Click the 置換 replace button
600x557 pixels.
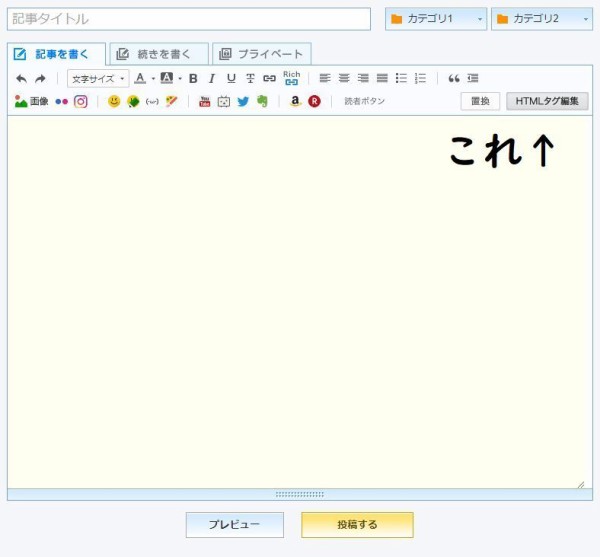480,101
